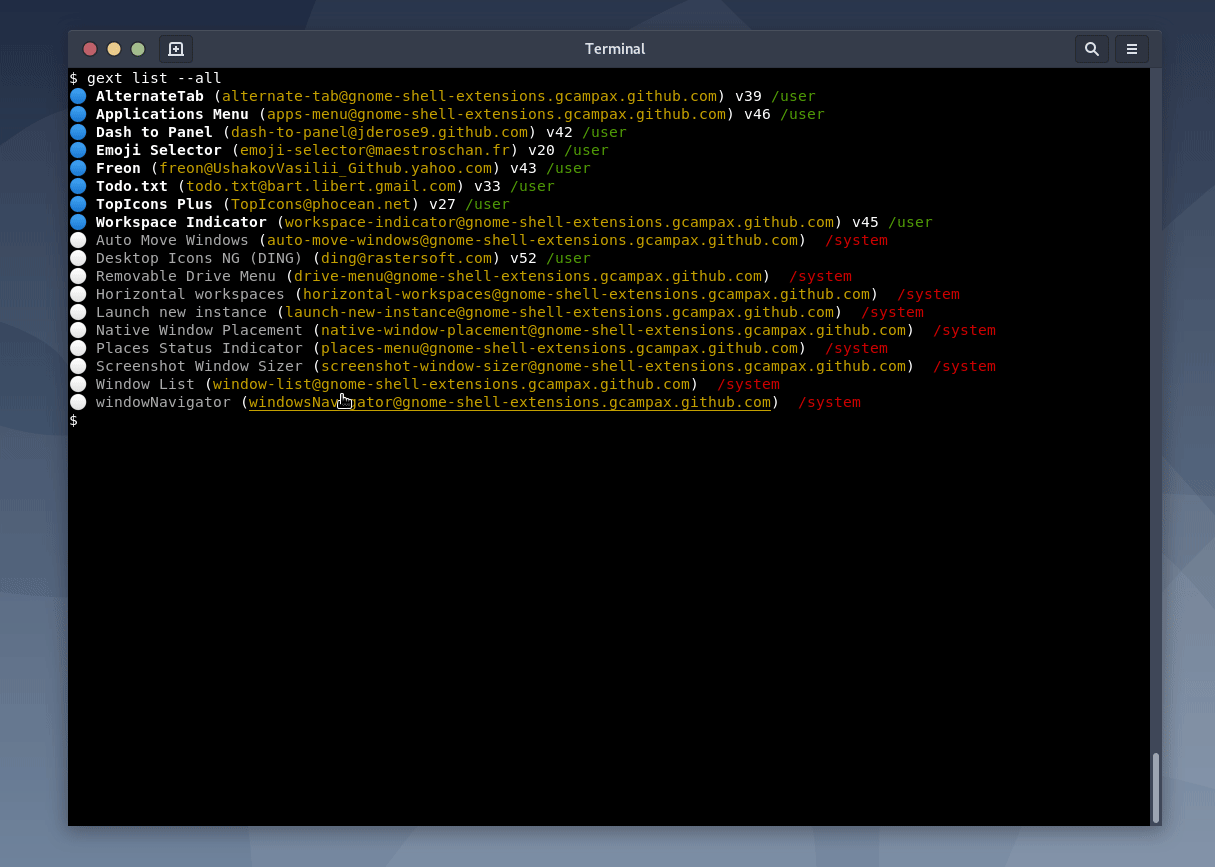
Task: Maximize the Terminal window
Action: [138, 49]
